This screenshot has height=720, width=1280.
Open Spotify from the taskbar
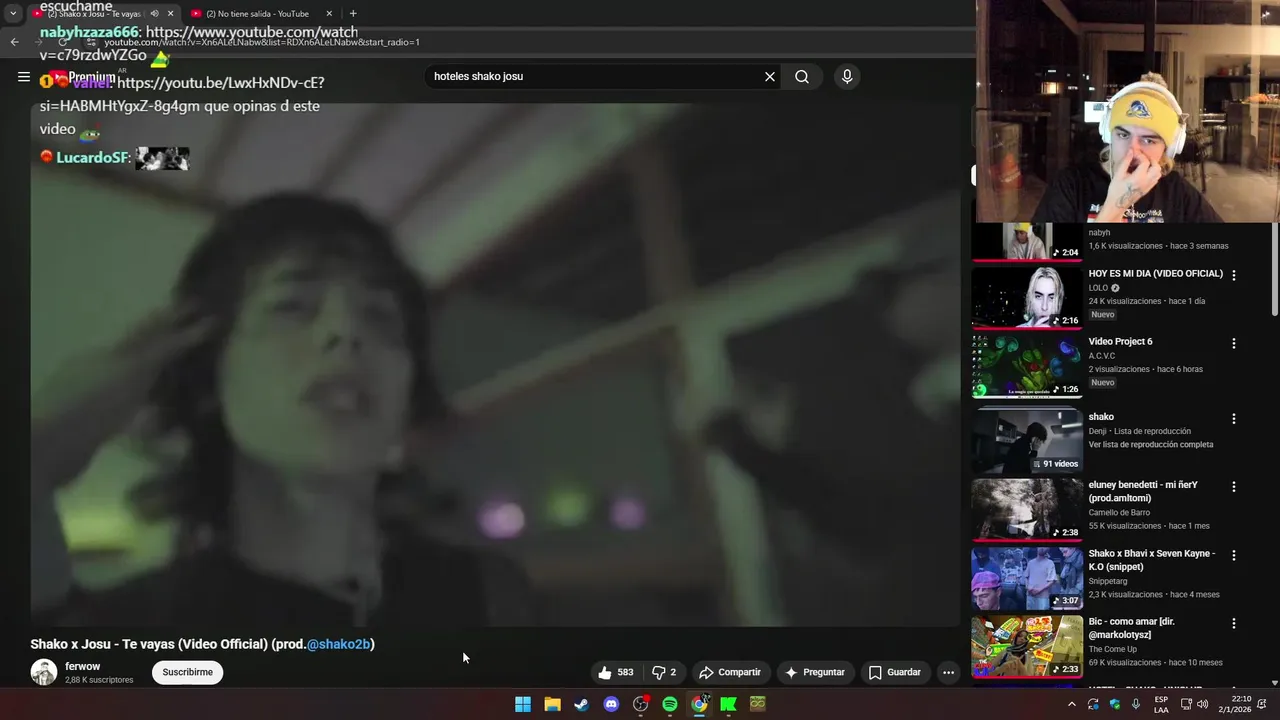(x=670, y=704)
